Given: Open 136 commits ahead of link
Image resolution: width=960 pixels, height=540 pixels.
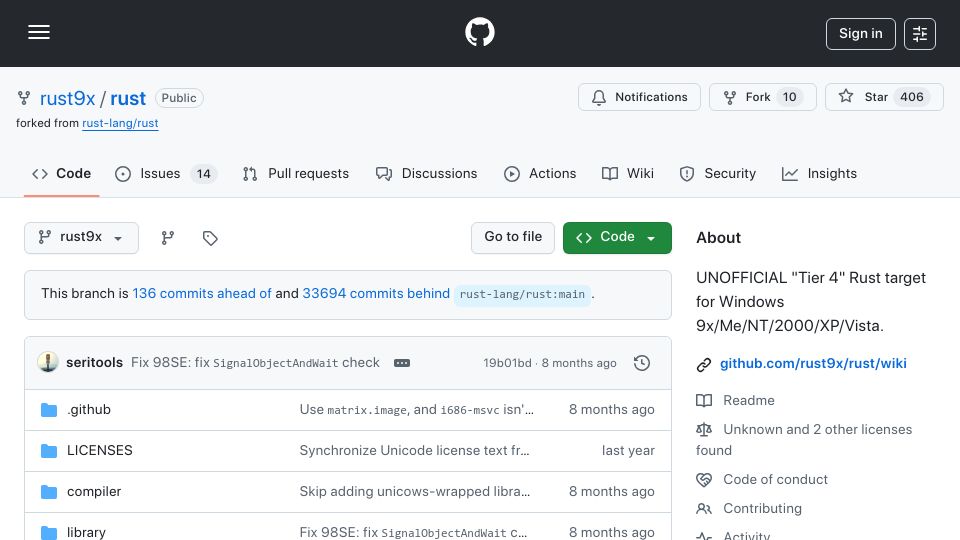Looking at the screenshot, I should pos(202,294).
